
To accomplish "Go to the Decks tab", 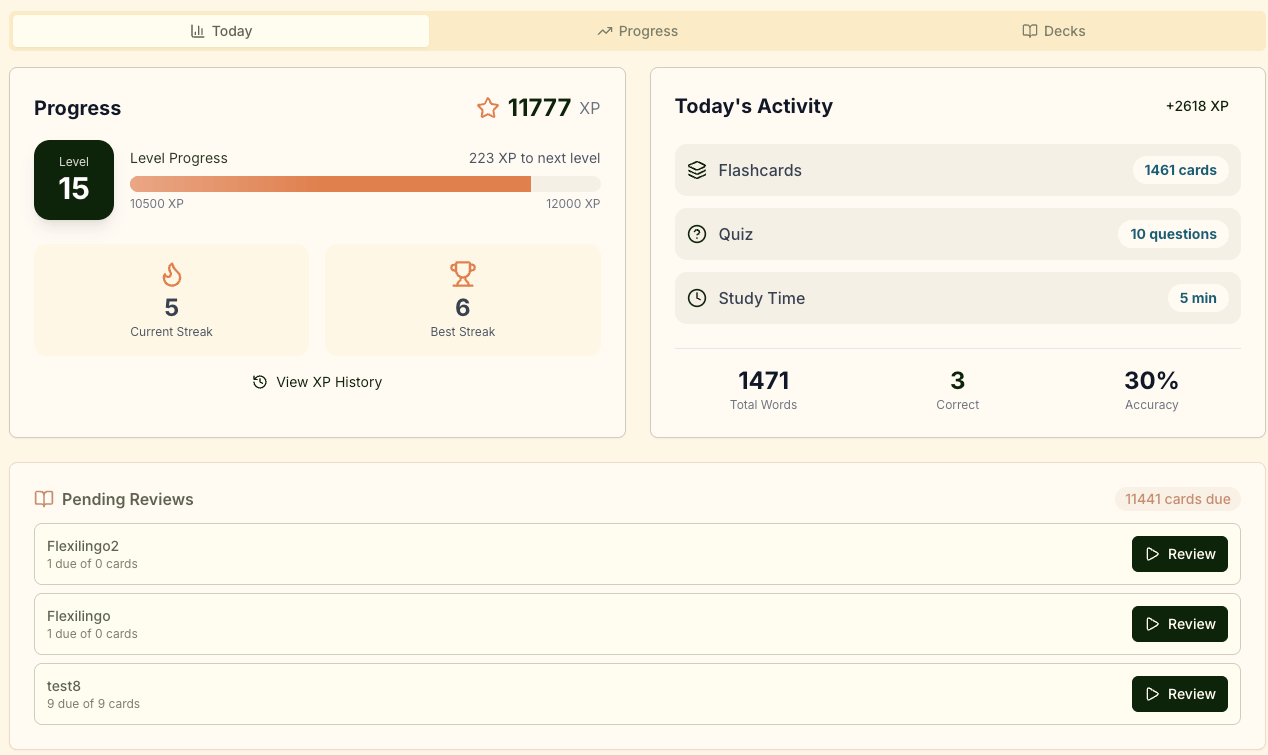I will pos(1053,31).
